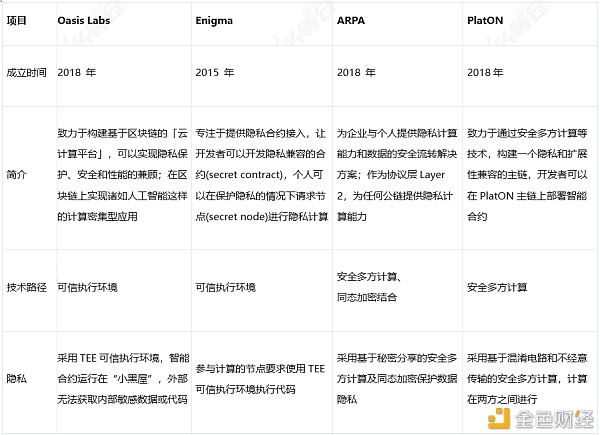Click ARPA 安全多方计算、同态加密结合 cell
This screenshot has height=435, width=600.
coord(369,287)
